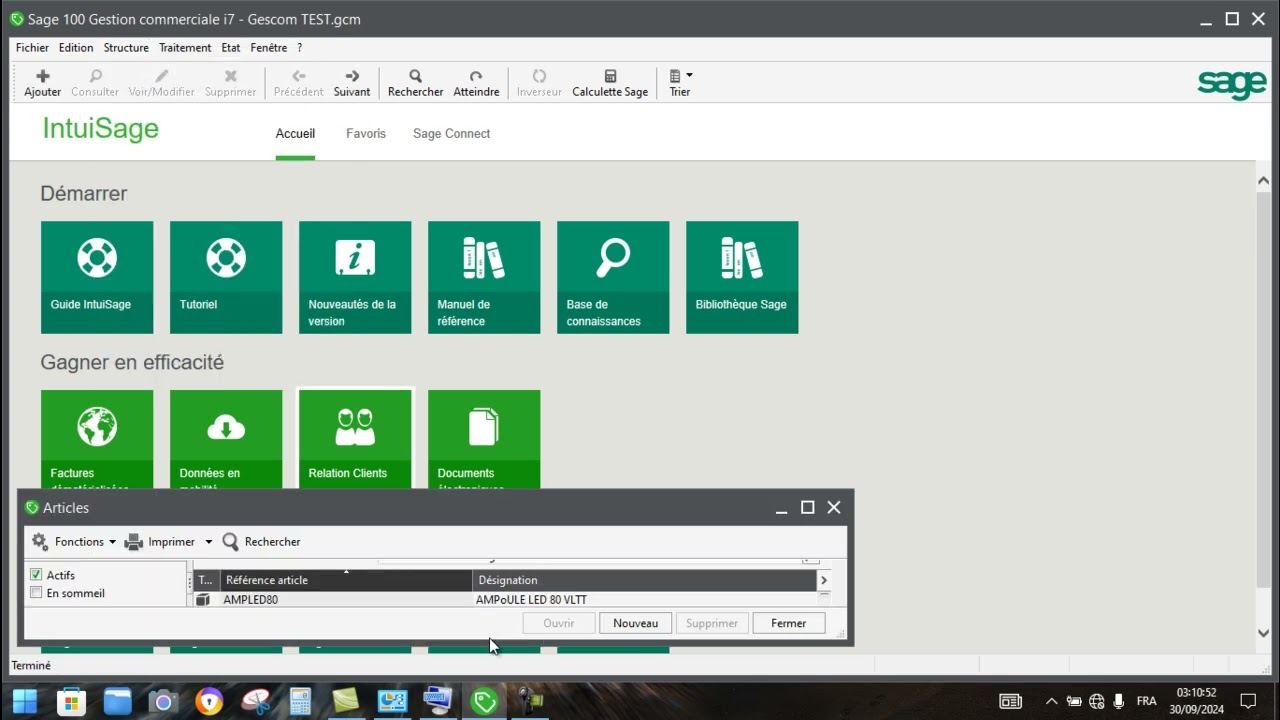Click Imprimer printer icon in Articles window
1280x720 pixels.
tap(133, 541)
